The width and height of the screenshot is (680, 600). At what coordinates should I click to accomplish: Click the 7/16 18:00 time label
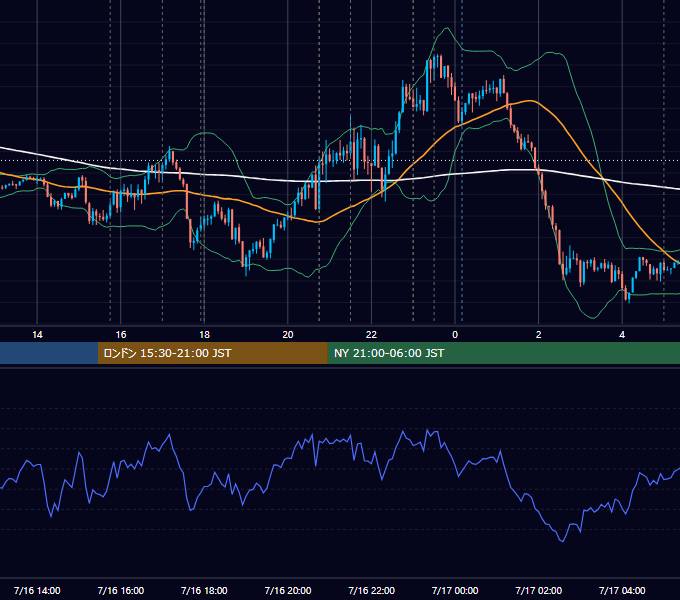[x=204, y=590]
